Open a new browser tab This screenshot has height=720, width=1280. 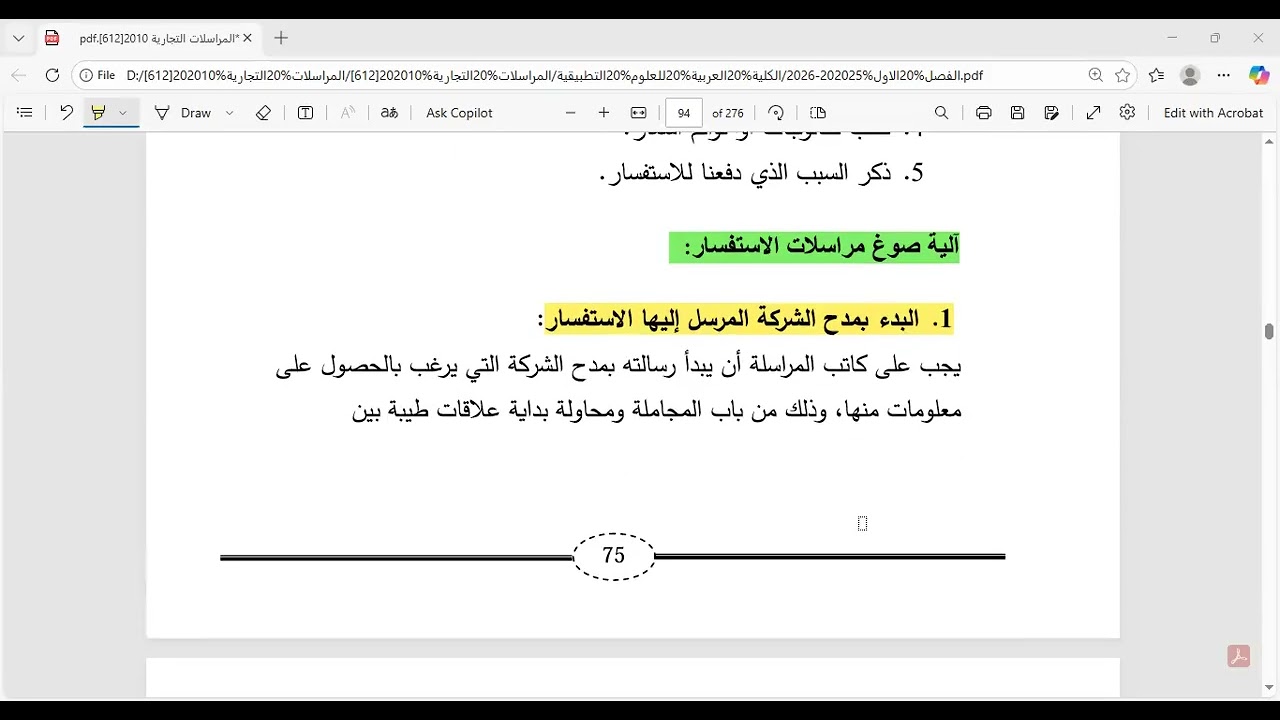(281, 38)
